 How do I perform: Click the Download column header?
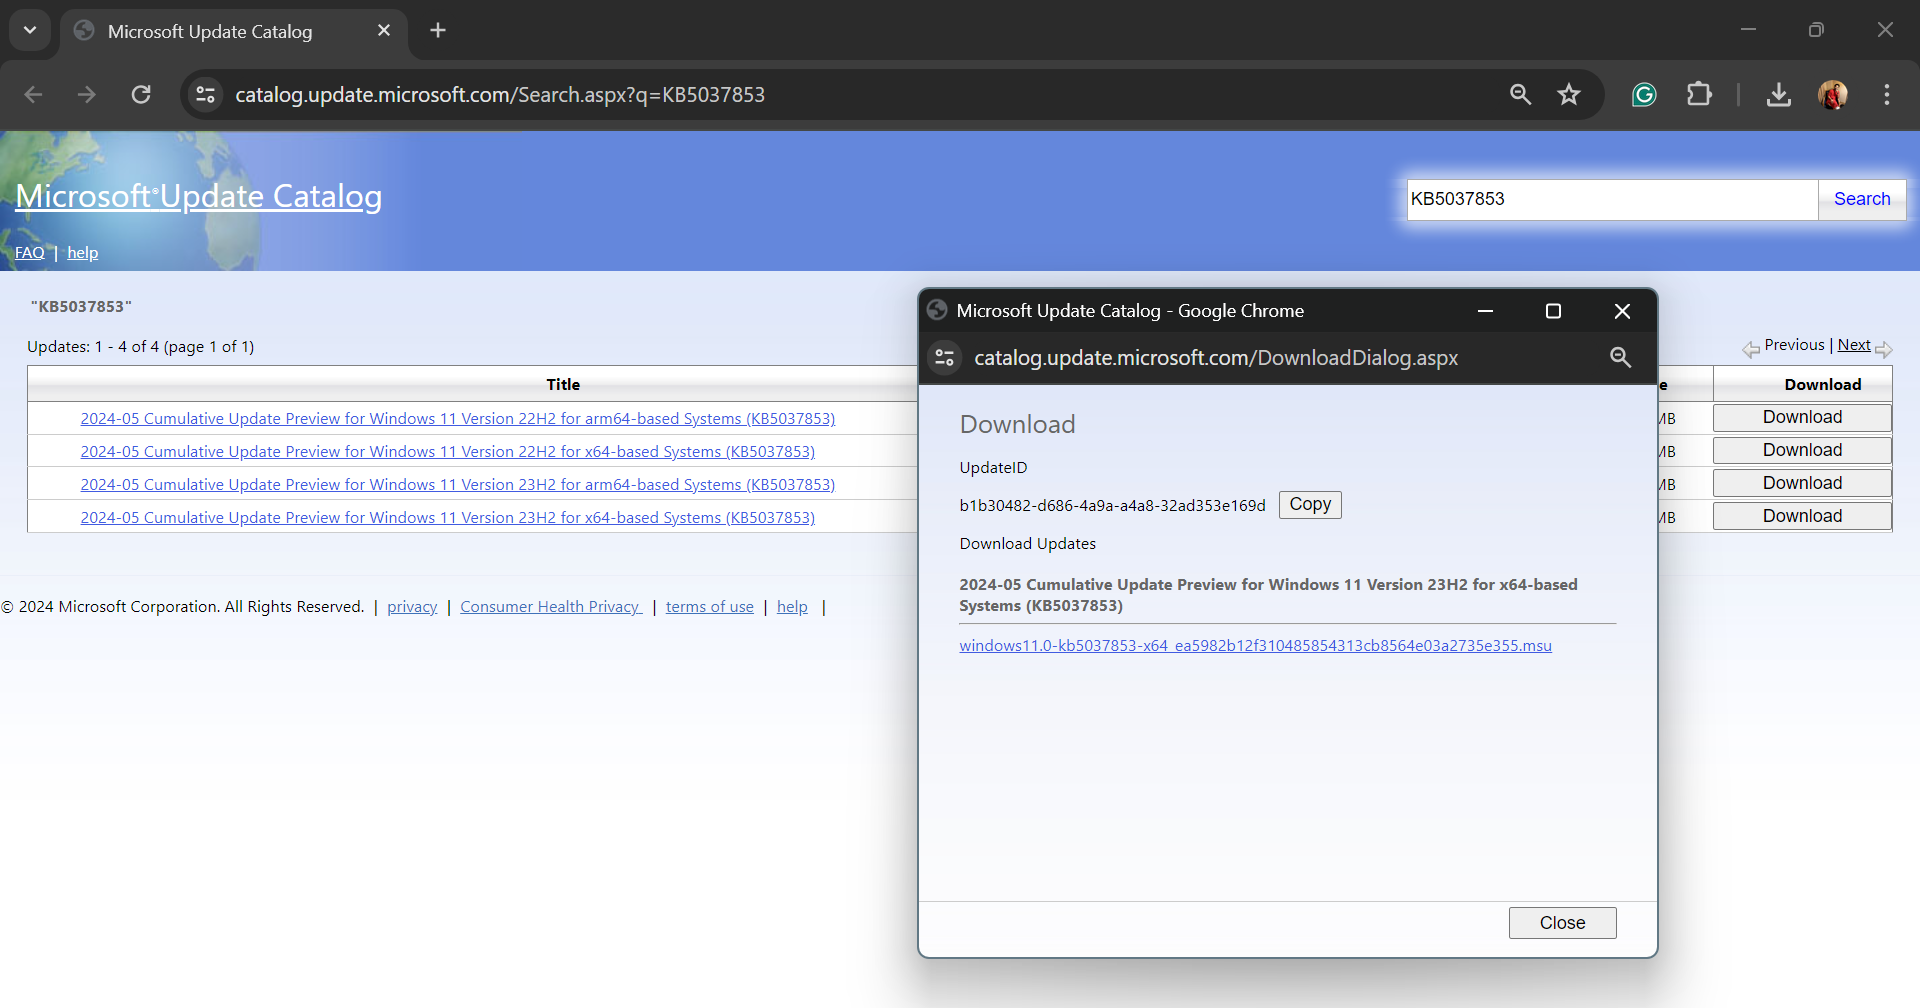point(1822,384)
